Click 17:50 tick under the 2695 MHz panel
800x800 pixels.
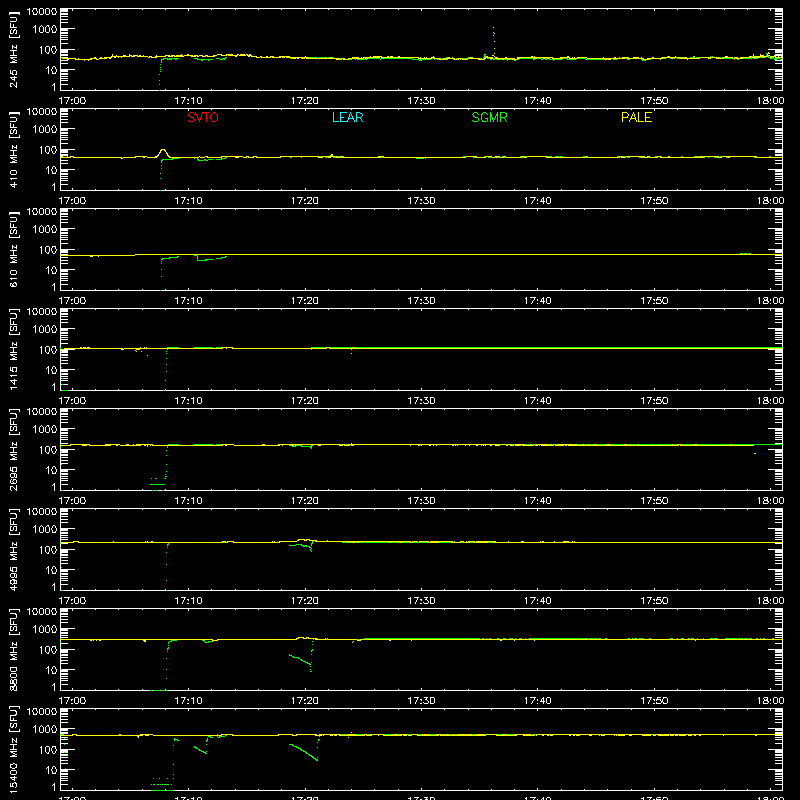click(x=654, y=501)
